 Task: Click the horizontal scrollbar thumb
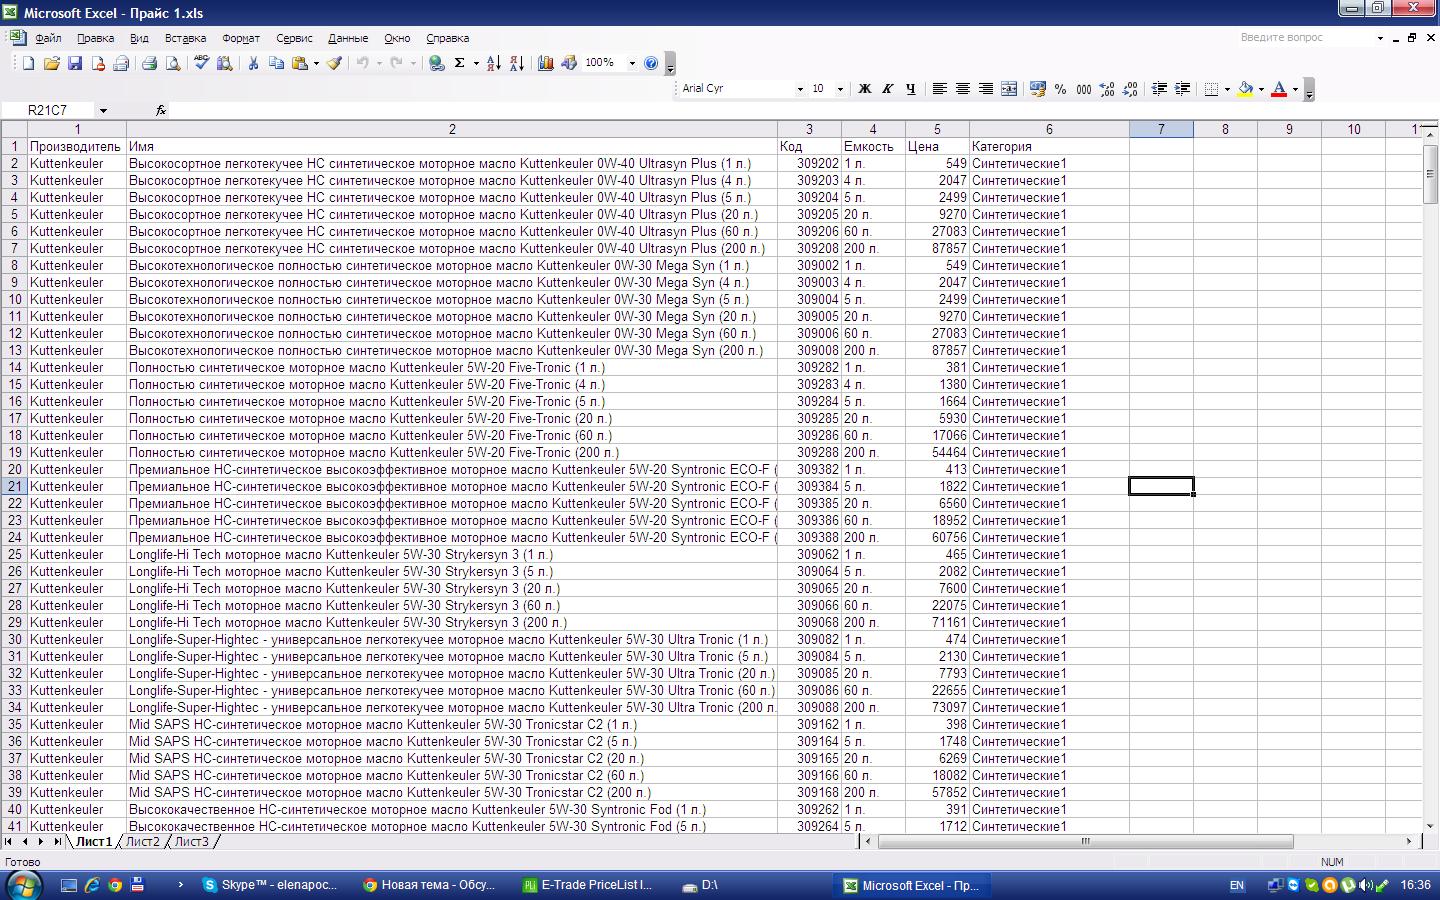pos(1085,842)
